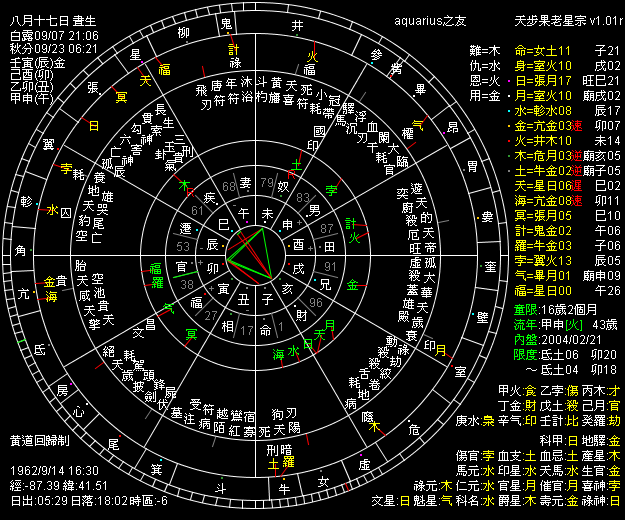Select the yellow 水 marker beside 軫 mansion
Image resolution: width=625 pixels, height=520 pixels.
tap(51, 210)
